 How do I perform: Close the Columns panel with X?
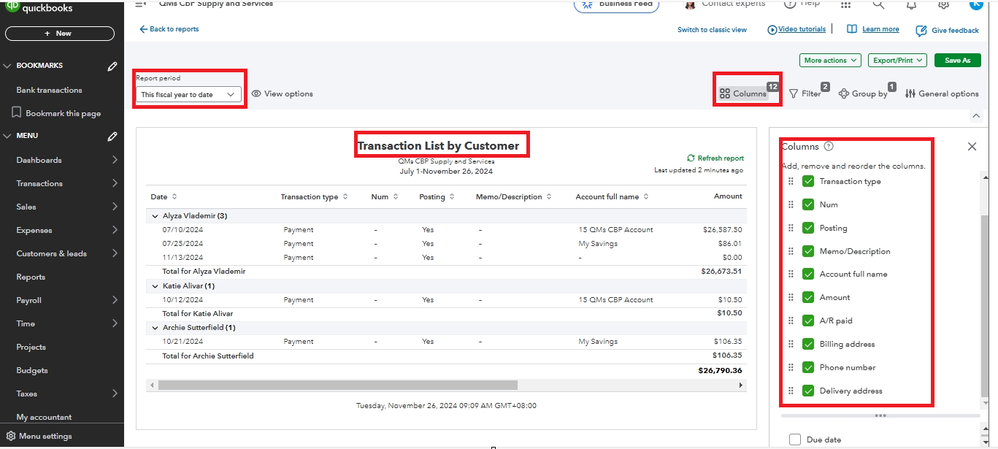point(972,147)
